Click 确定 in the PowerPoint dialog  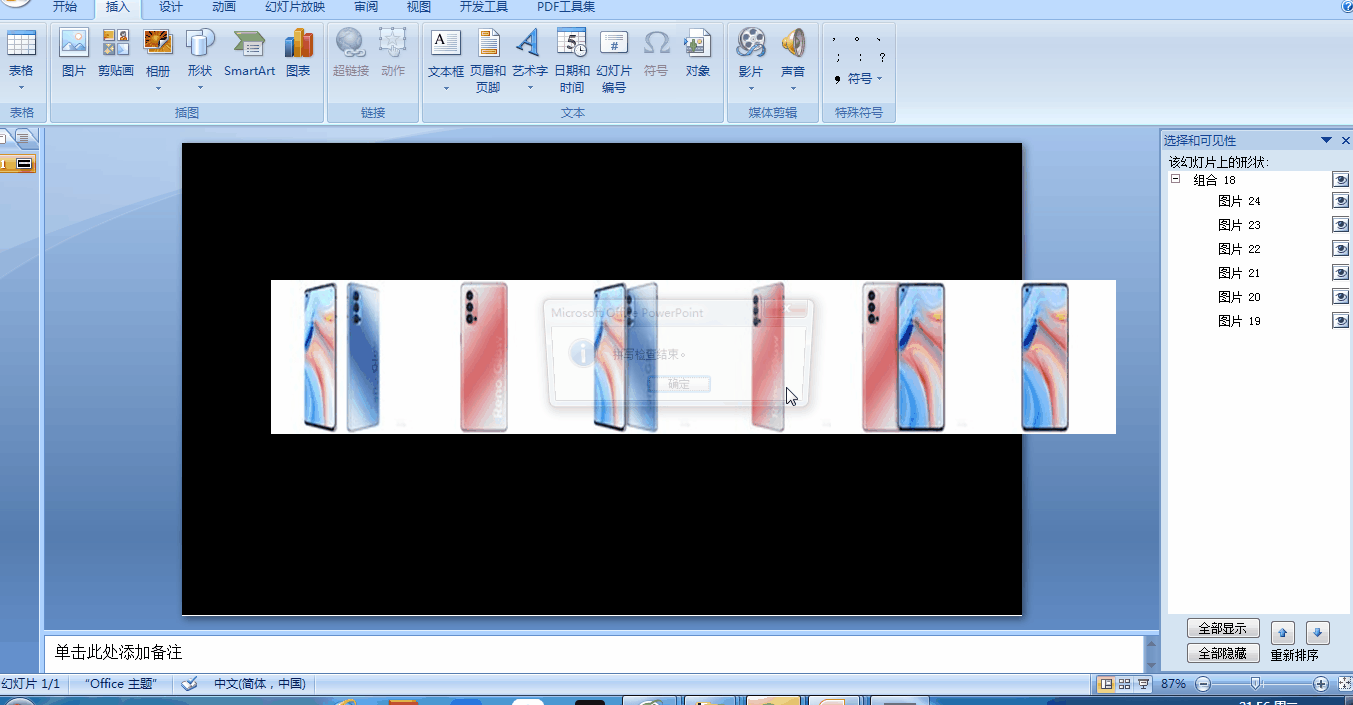coord(679,384)
